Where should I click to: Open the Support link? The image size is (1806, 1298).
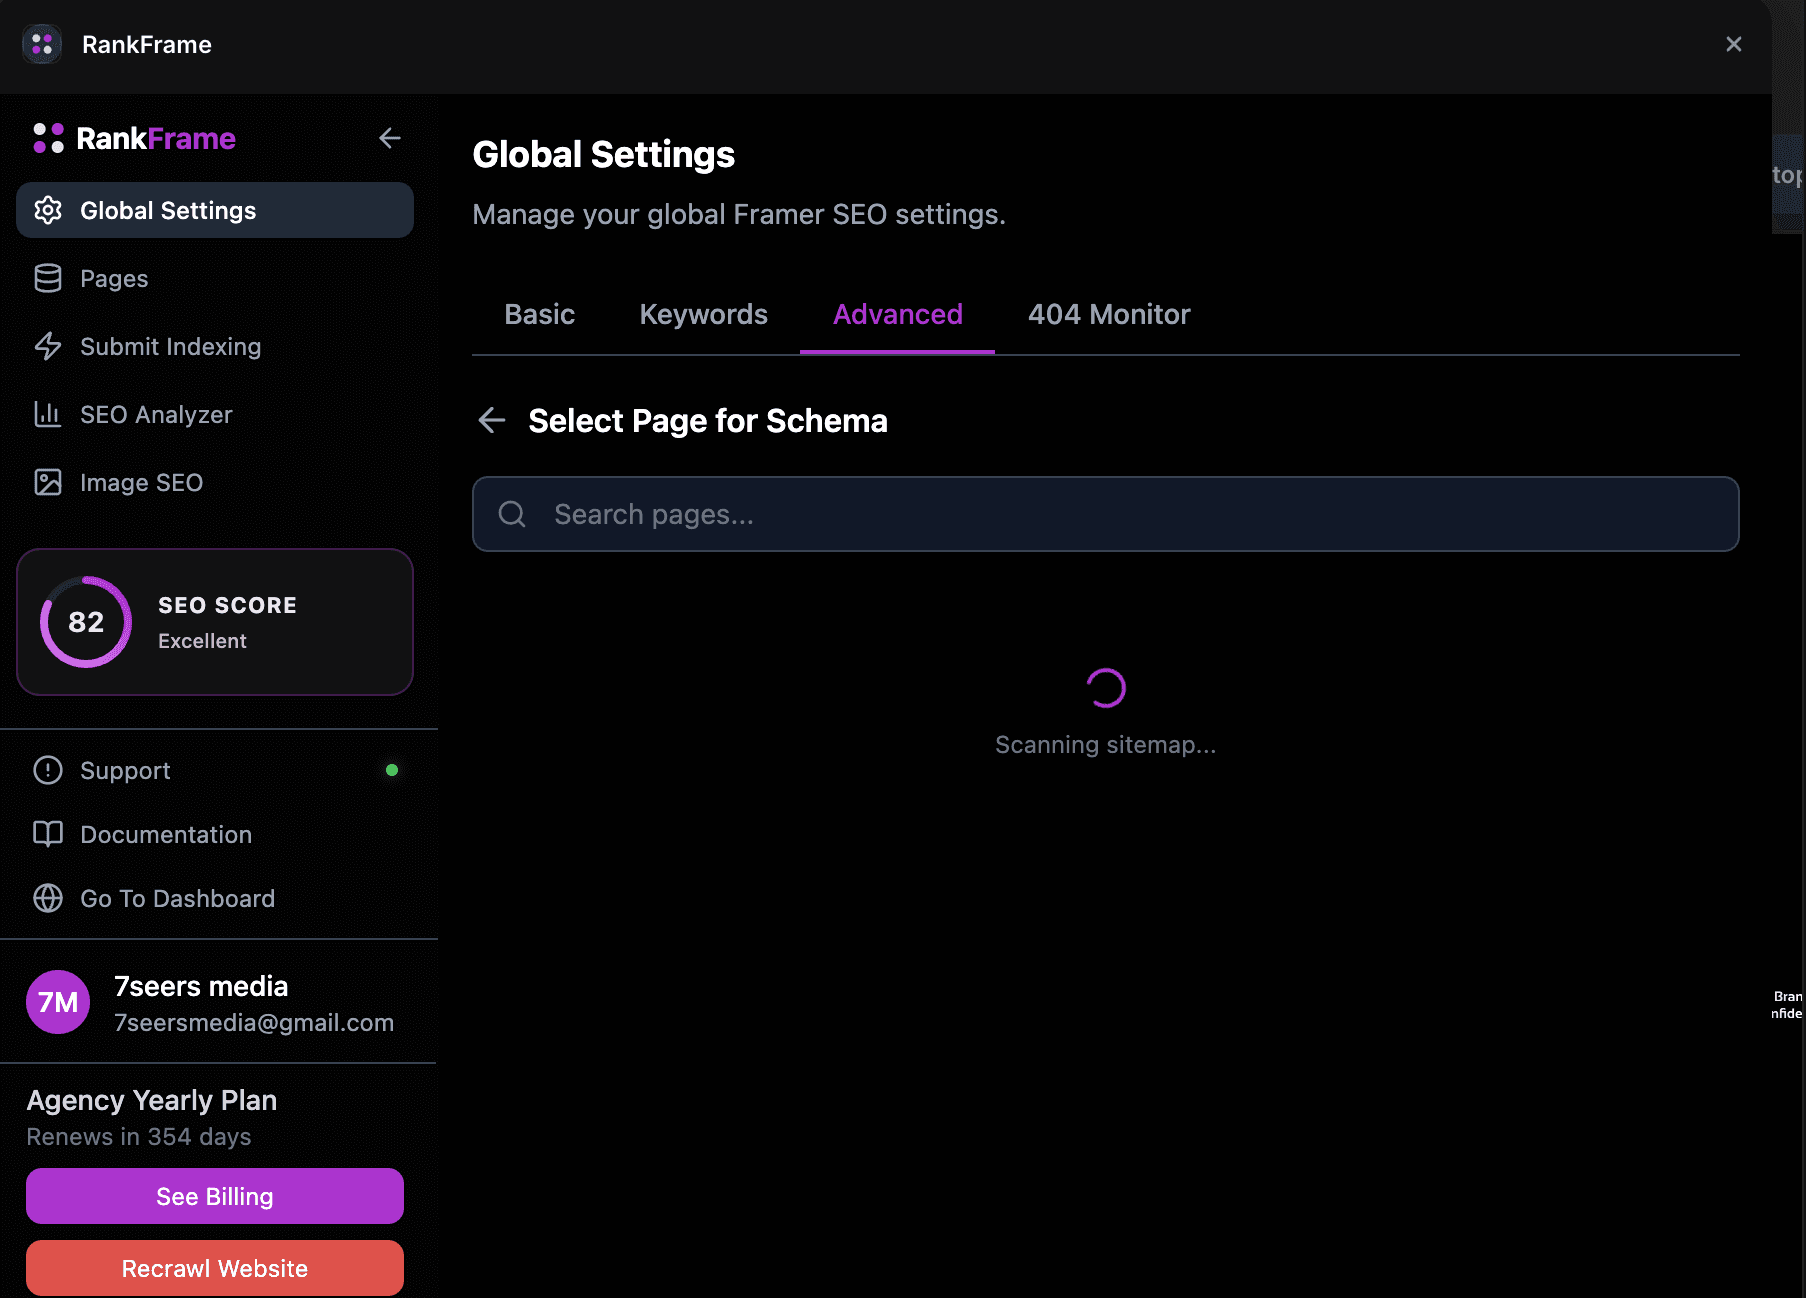pyautogui.click(x=215, y=770)
